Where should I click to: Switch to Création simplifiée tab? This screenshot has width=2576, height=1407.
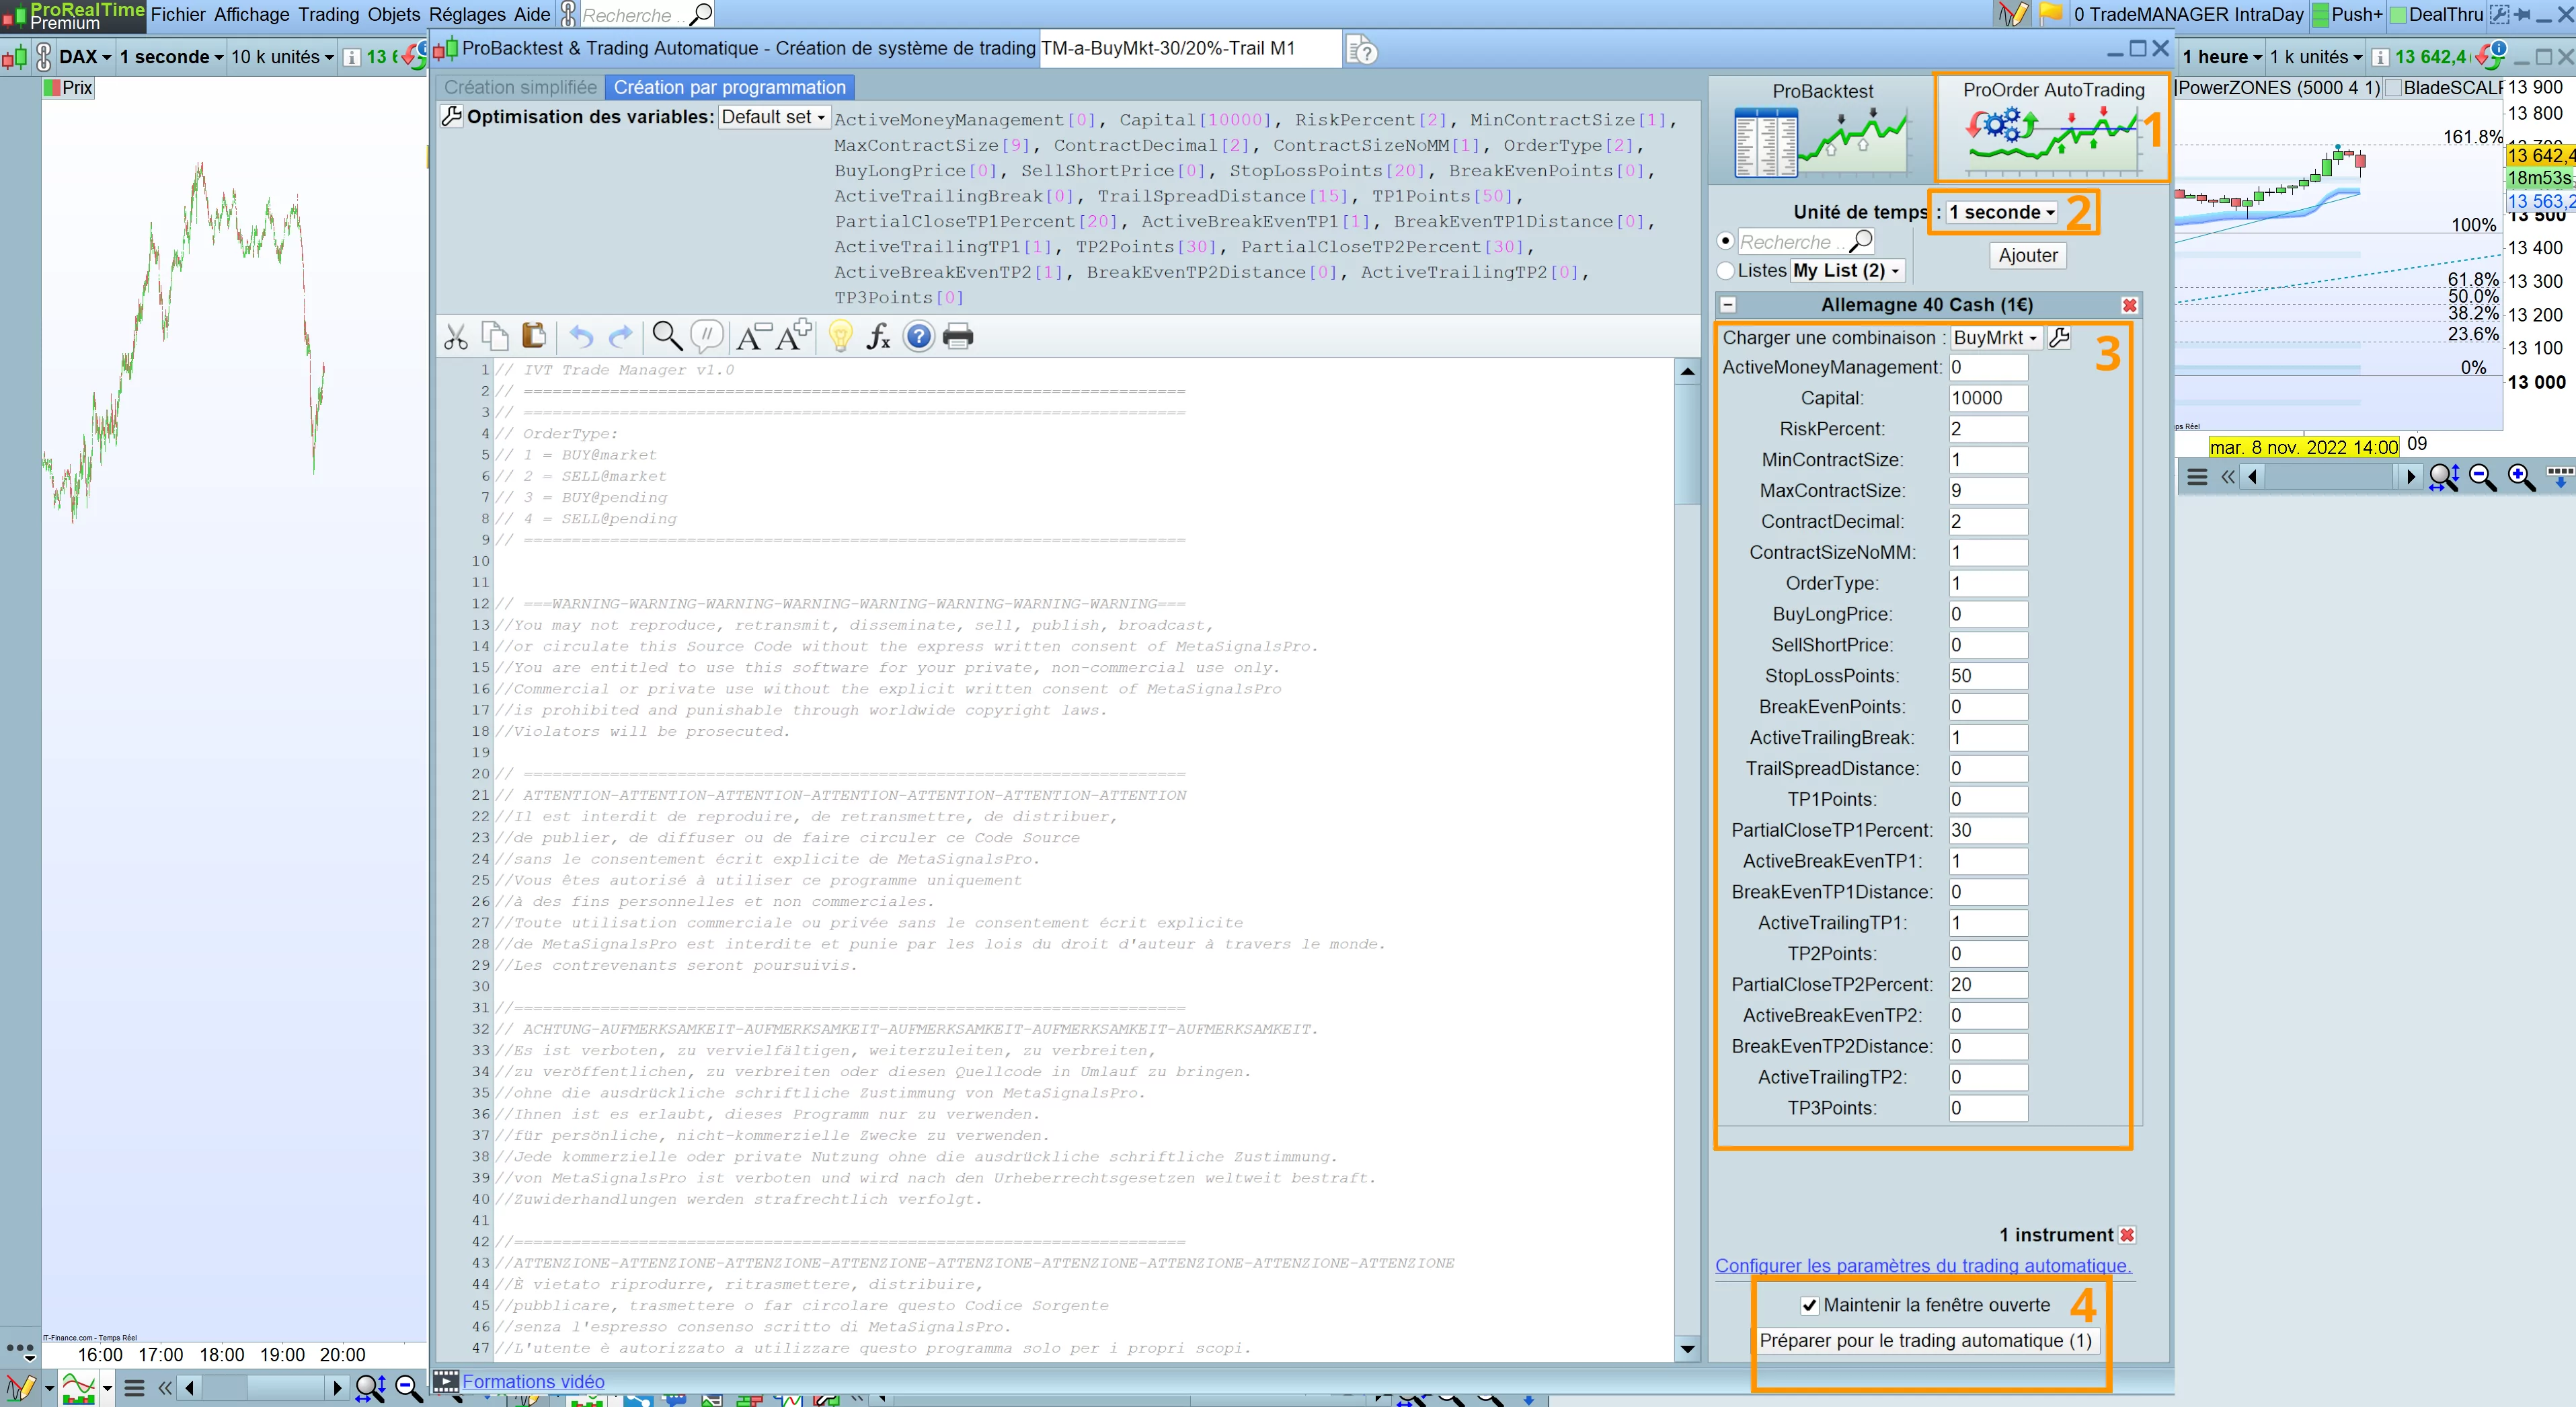pos(520,88)
